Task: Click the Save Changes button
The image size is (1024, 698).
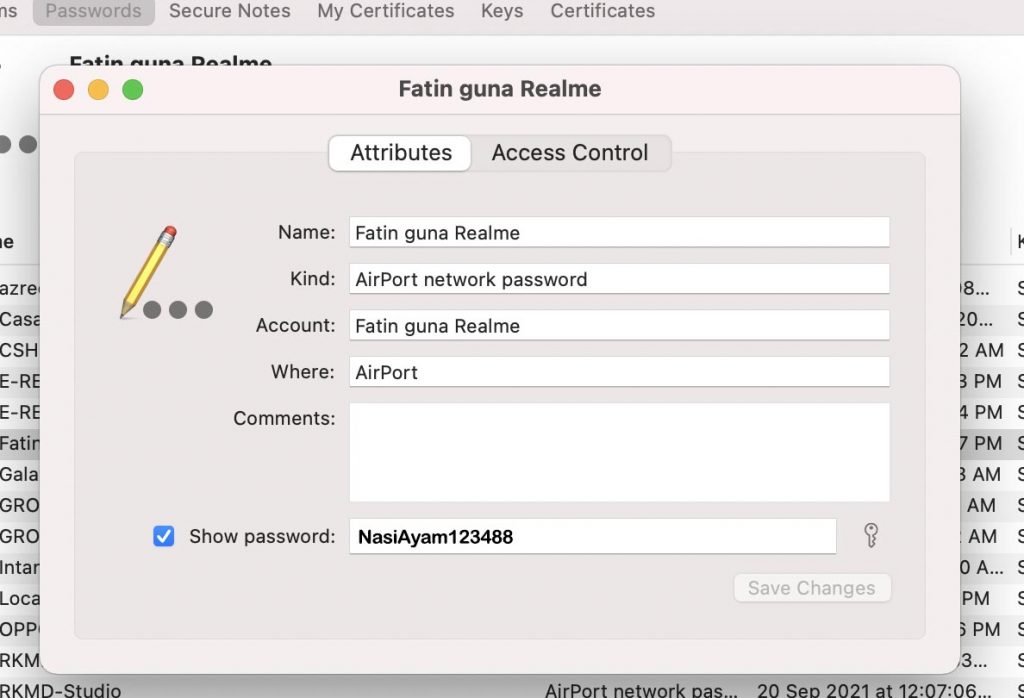Action: pos(812,588)
